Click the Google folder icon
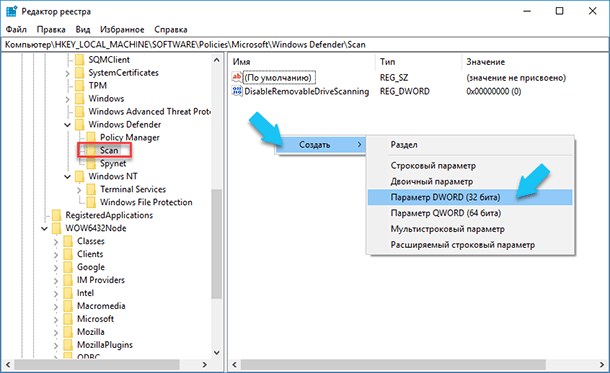The width and height of the screenshot is (610, 373). pyautogui.click(x=68, y=267)
